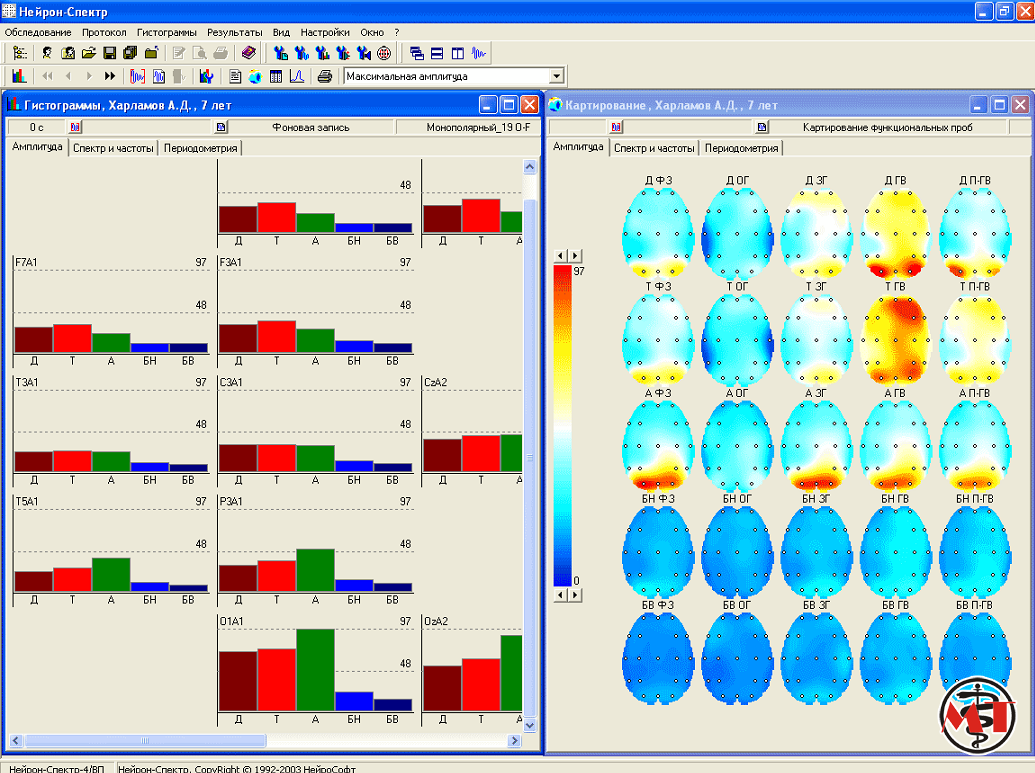Image resolution: width=1035 pixels, height=773 pixels.
Task: Click the floppy disk save icon
Action: [110, 53]
